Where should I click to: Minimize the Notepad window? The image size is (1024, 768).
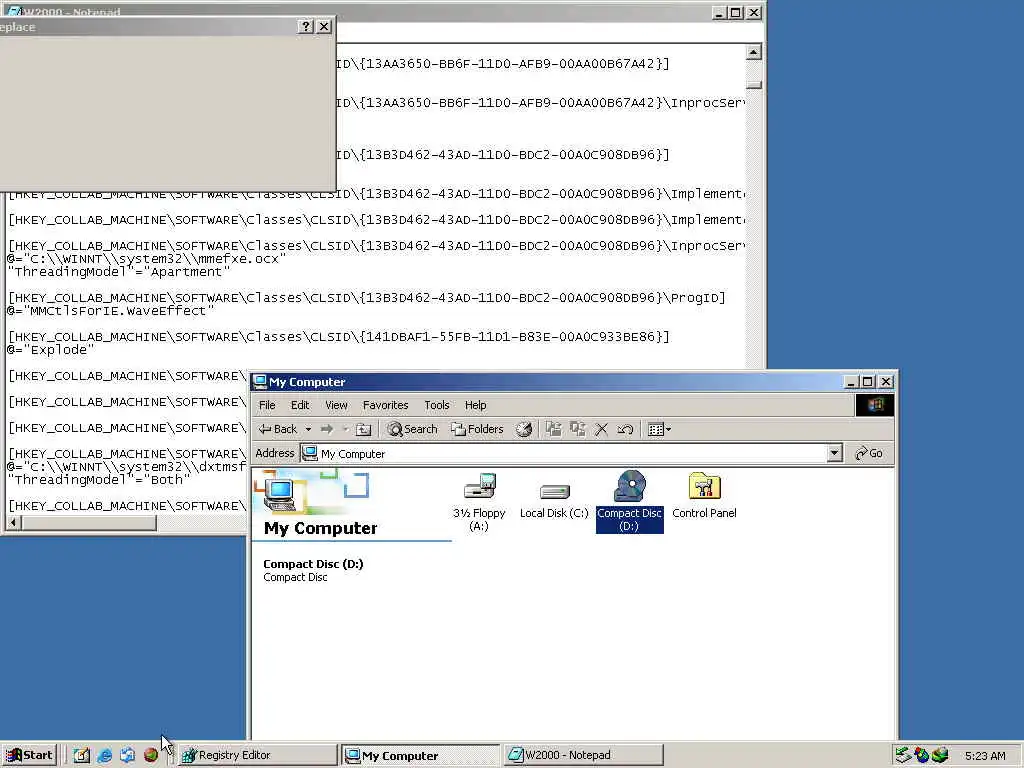(718, 12)
